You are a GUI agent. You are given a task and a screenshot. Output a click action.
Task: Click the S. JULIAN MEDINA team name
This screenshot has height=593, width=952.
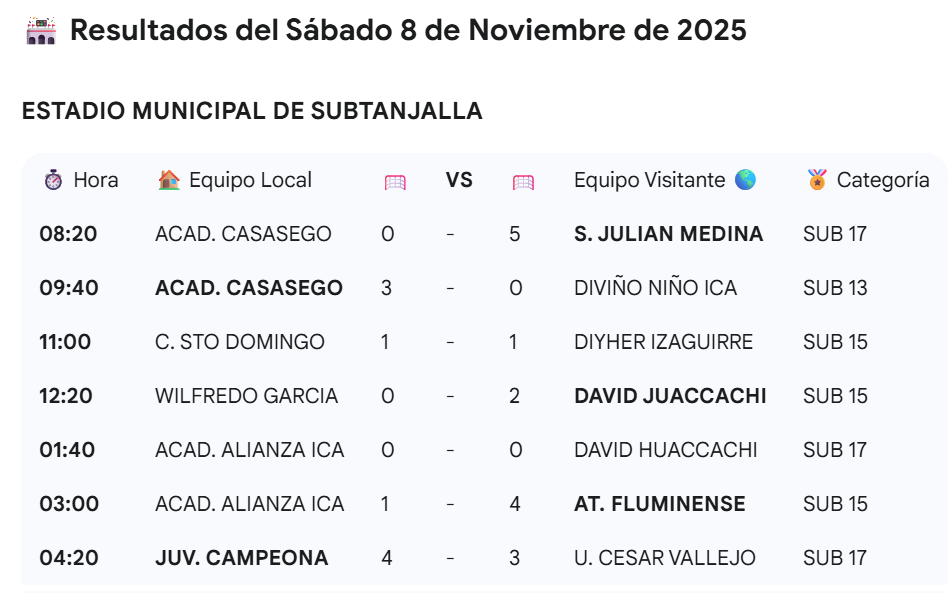(668, 234)
